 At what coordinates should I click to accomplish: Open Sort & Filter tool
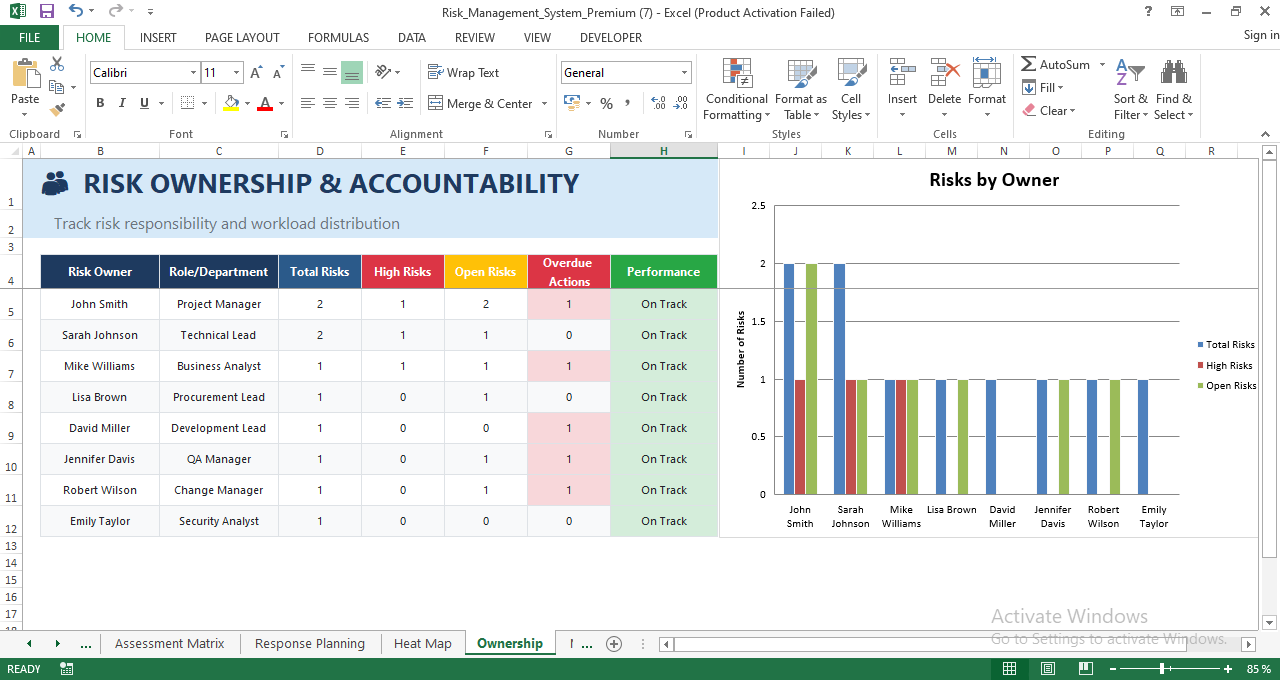1130,90
